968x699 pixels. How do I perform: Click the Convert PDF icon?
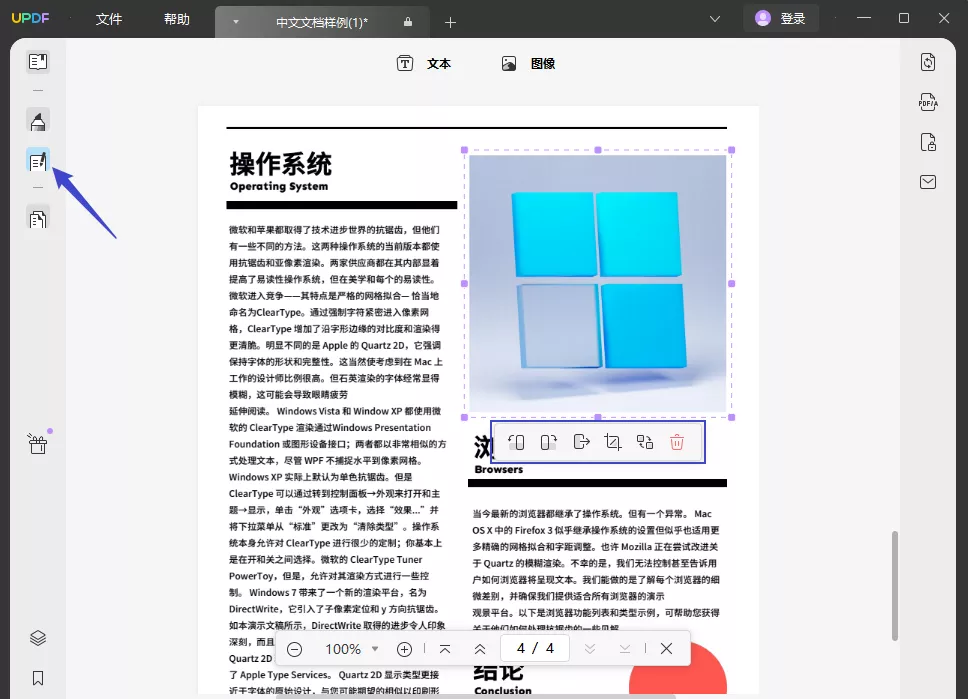coord(928,62)
